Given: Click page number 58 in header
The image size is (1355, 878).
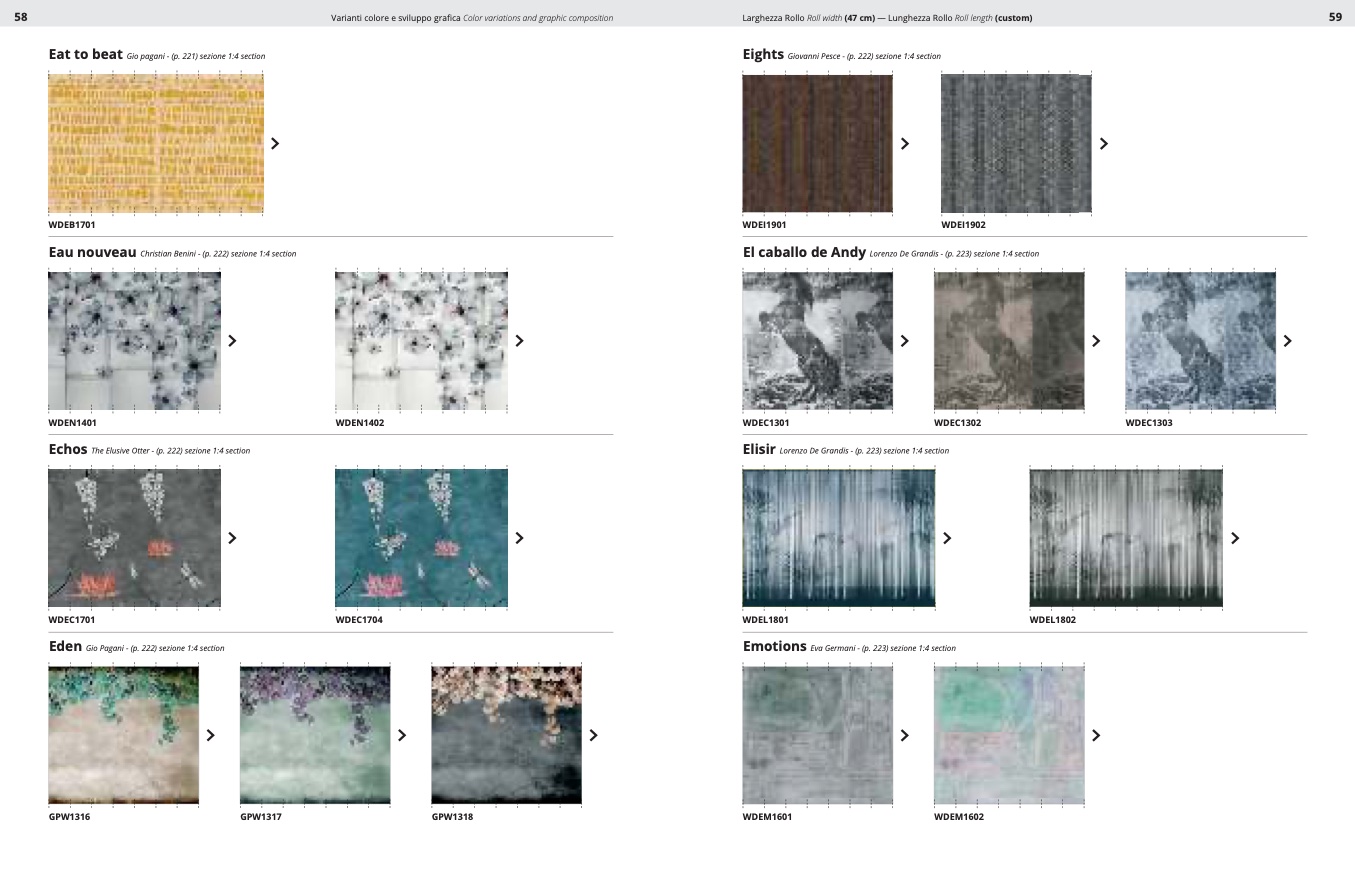Looking at the screenshot, I should pyautogui.click(x=21, y=17).
